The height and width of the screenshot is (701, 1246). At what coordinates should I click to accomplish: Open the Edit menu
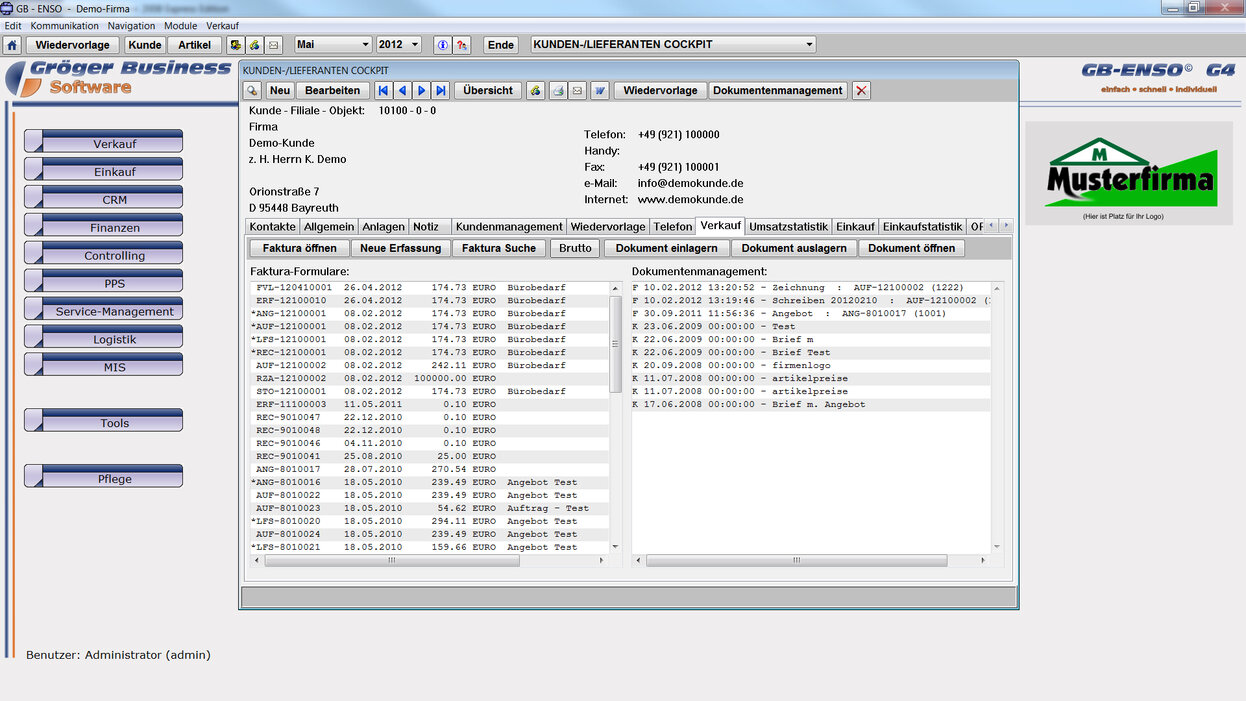pos(13,25)
